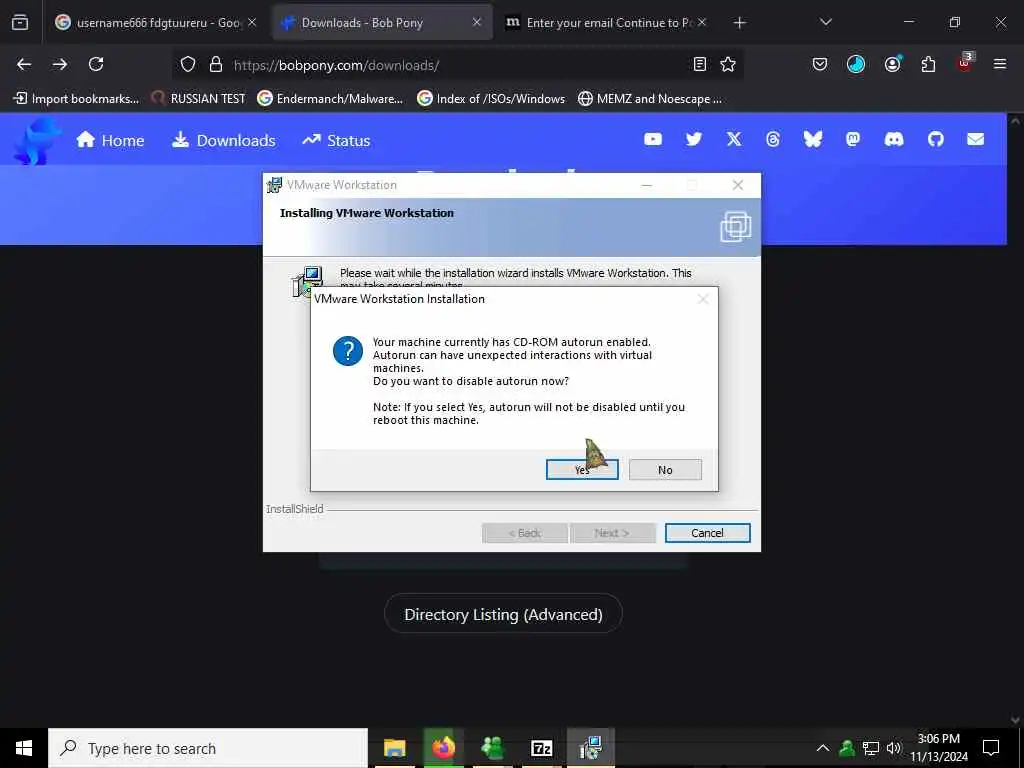
Task: Open File Explorer from the taskbar
Action: [x=394, y=748]
